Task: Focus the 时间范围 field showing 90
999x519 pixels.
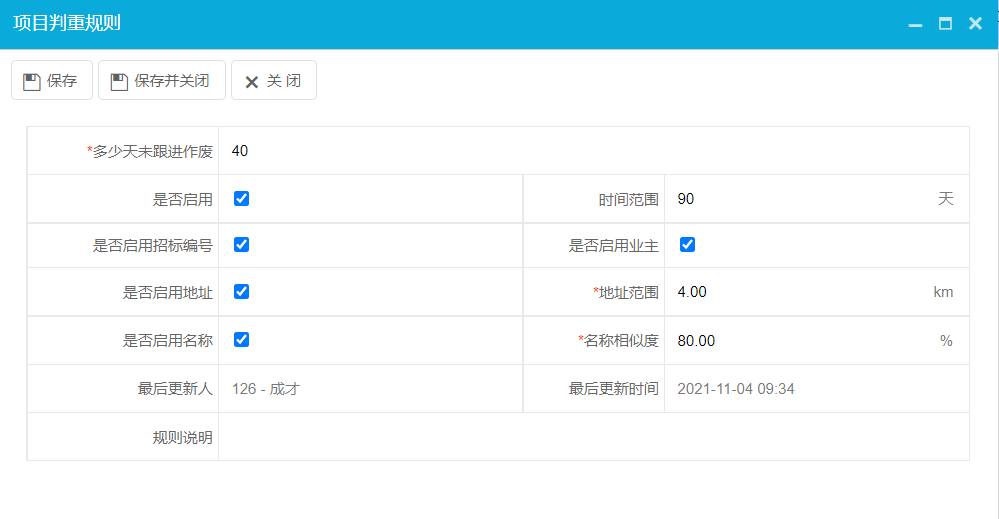Action: click(x=800, y=199)
